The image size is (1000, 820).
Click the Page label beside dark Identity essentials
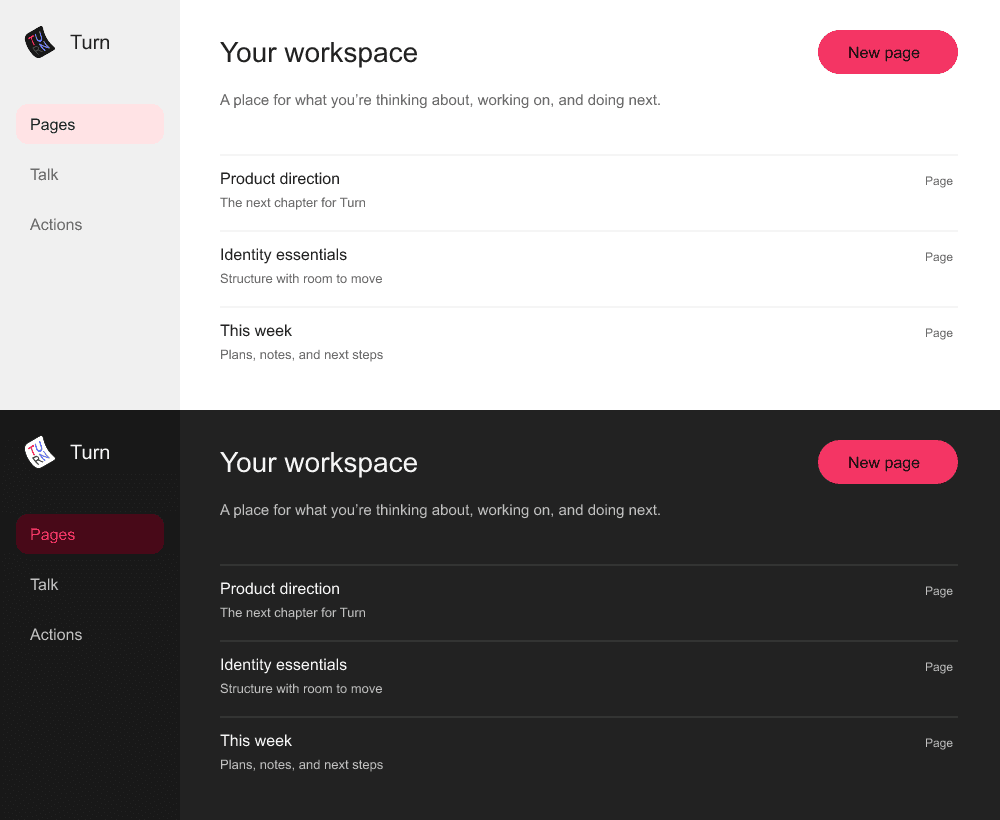pos(939,667)
